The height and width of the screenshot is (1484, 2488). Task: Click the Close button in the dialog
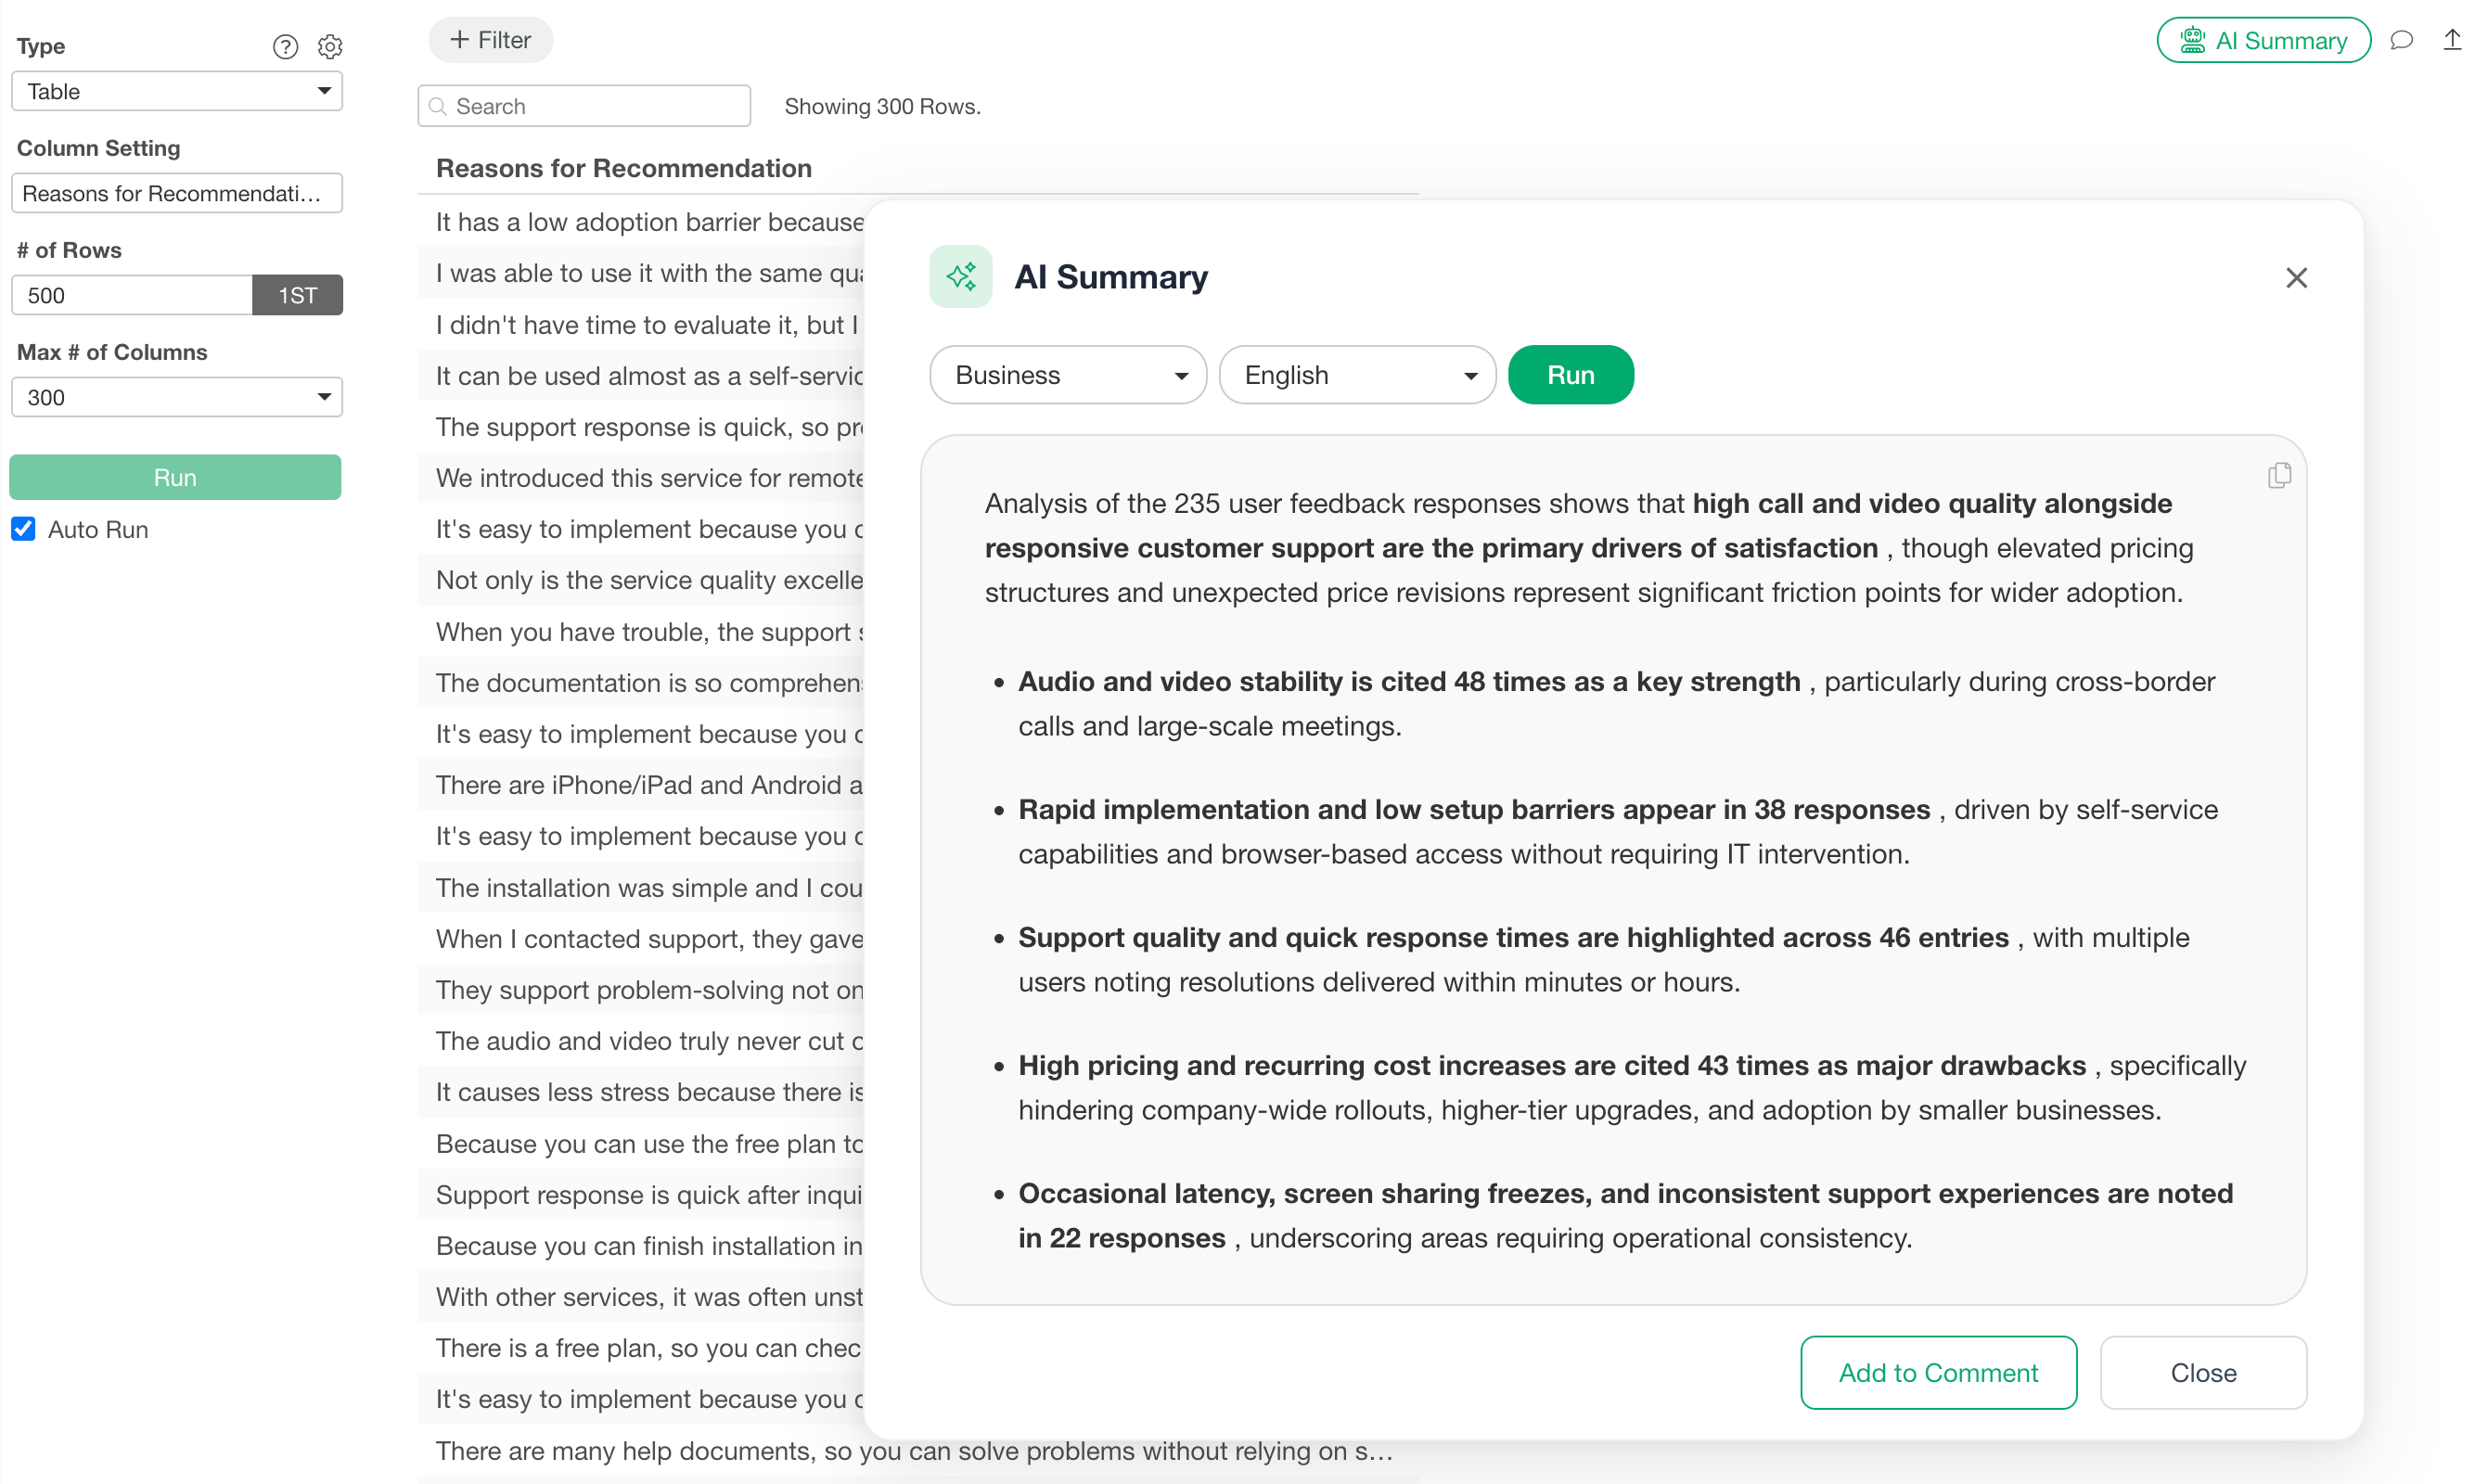2203,1372
